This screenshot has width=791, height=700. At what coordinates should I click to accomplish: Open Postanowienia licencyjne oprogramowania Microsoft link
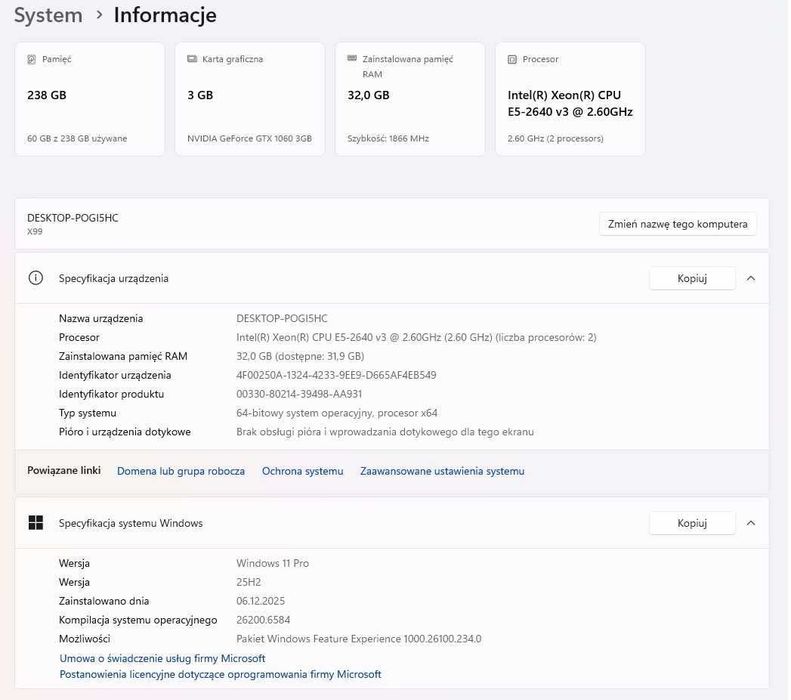pyautogui.click(x=220, y=675)
